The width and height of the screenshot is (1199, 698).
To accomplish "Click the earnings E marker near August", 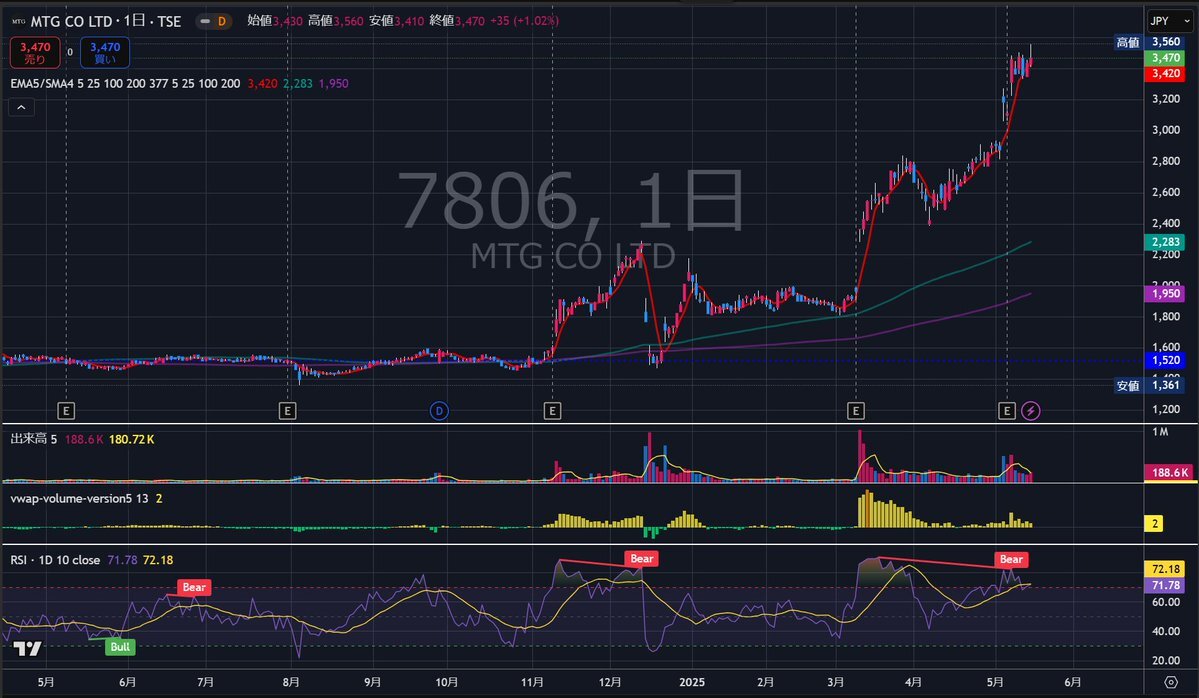I will coord(288,411).
